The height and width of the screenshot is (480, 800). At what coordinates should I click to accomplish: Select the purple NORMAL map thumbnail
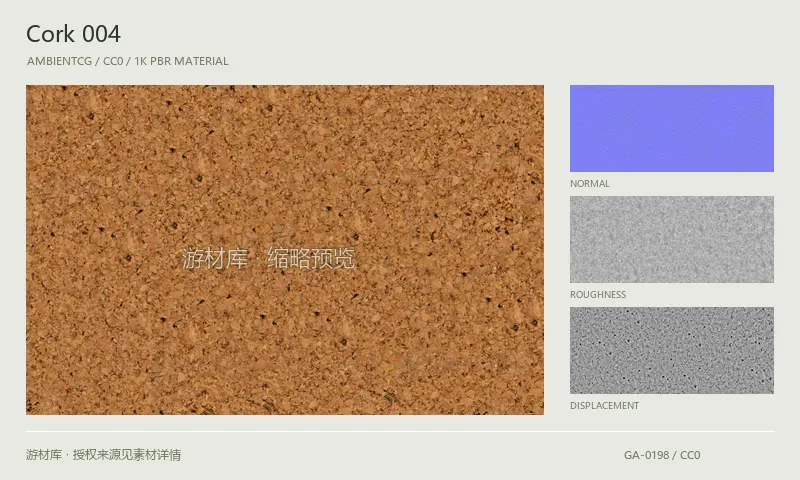tap(671, 128)
